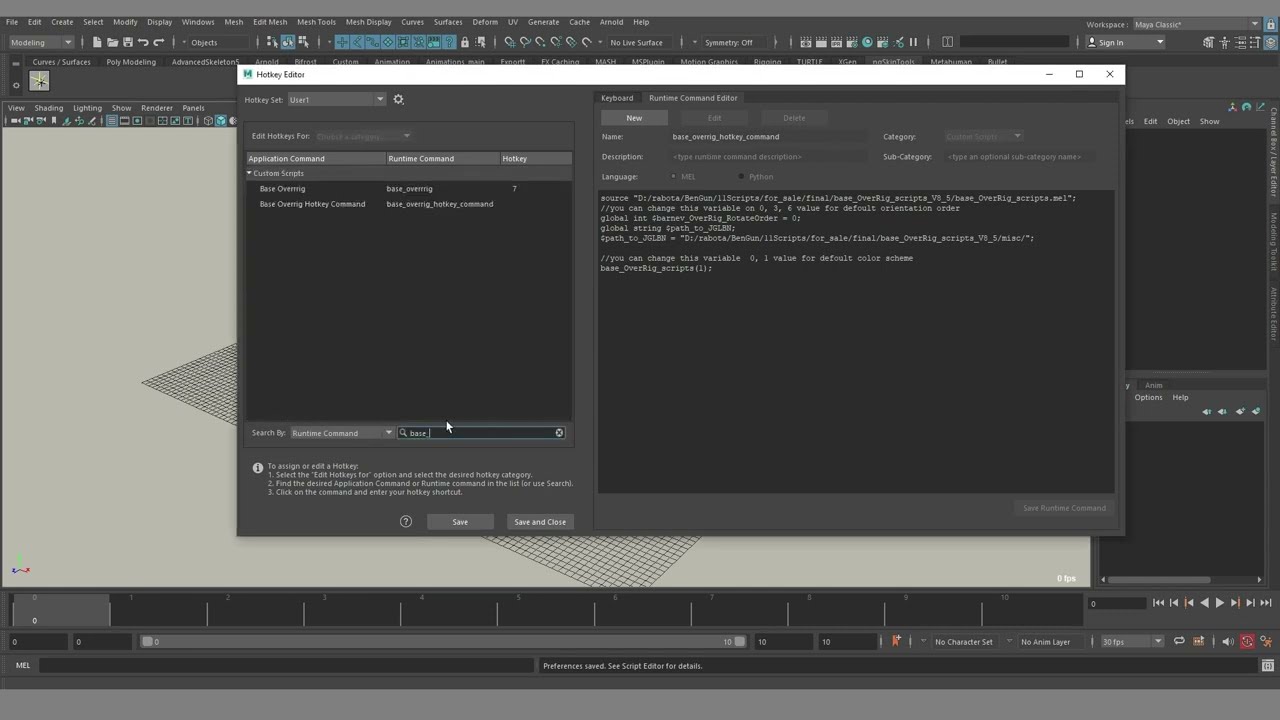Open the animation preferences running man icon

(x=1267, y=641)
